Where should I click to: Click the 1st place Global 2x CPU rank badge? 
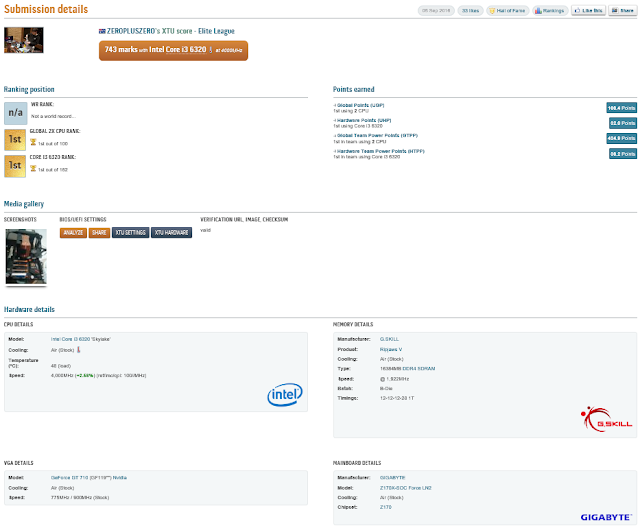coord(15,137)
